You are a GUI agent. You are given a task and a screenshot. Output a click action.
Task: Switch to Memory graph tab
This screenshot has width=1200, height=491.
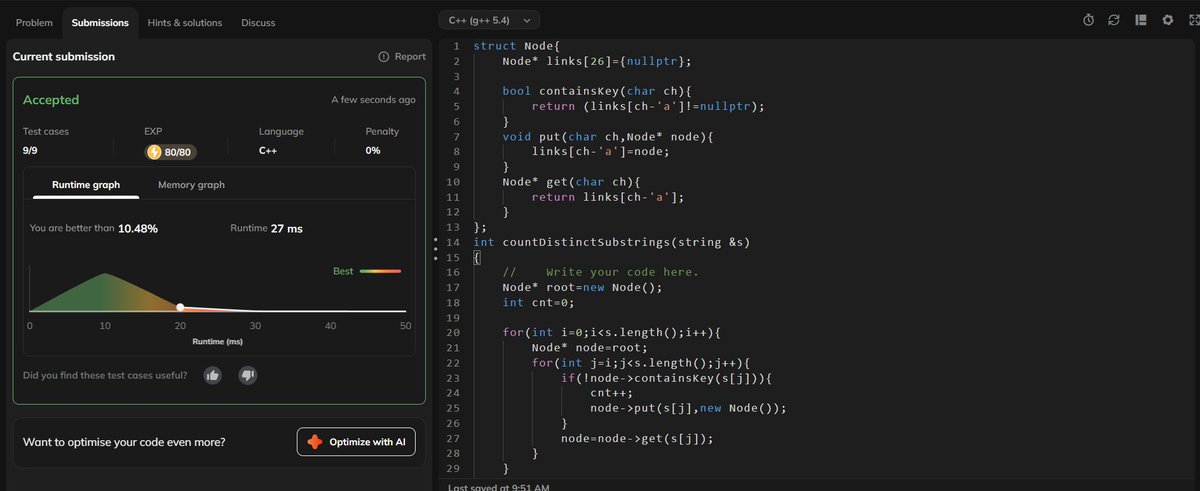[x=191, y=185]
